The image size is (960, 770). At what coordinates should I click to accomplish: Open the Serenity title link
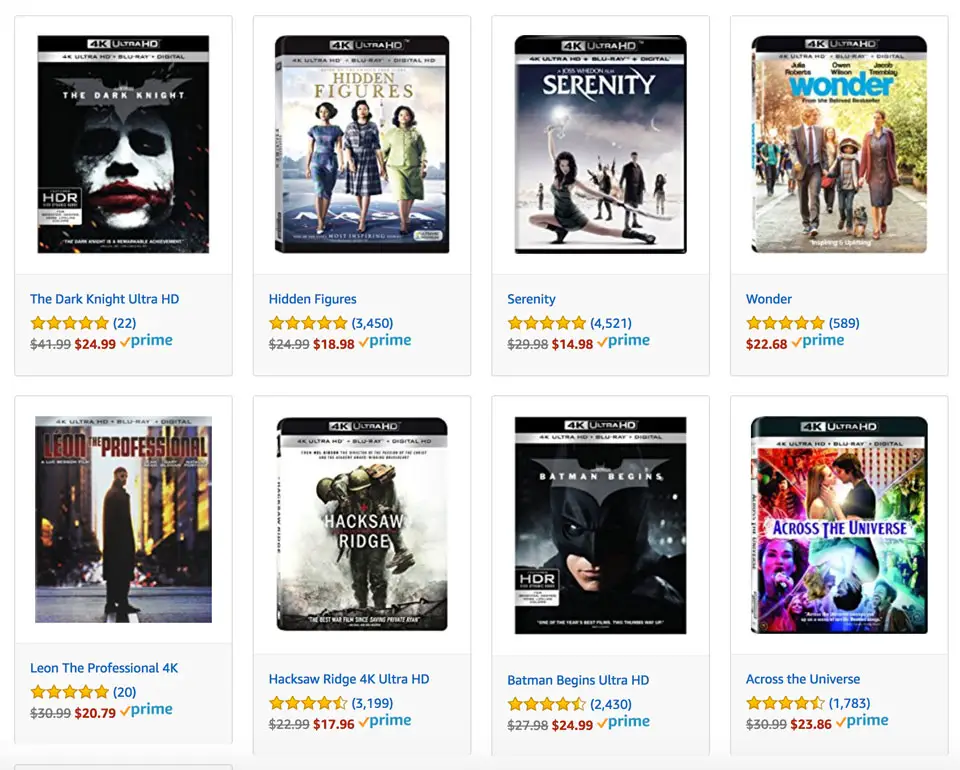point(531,299)
